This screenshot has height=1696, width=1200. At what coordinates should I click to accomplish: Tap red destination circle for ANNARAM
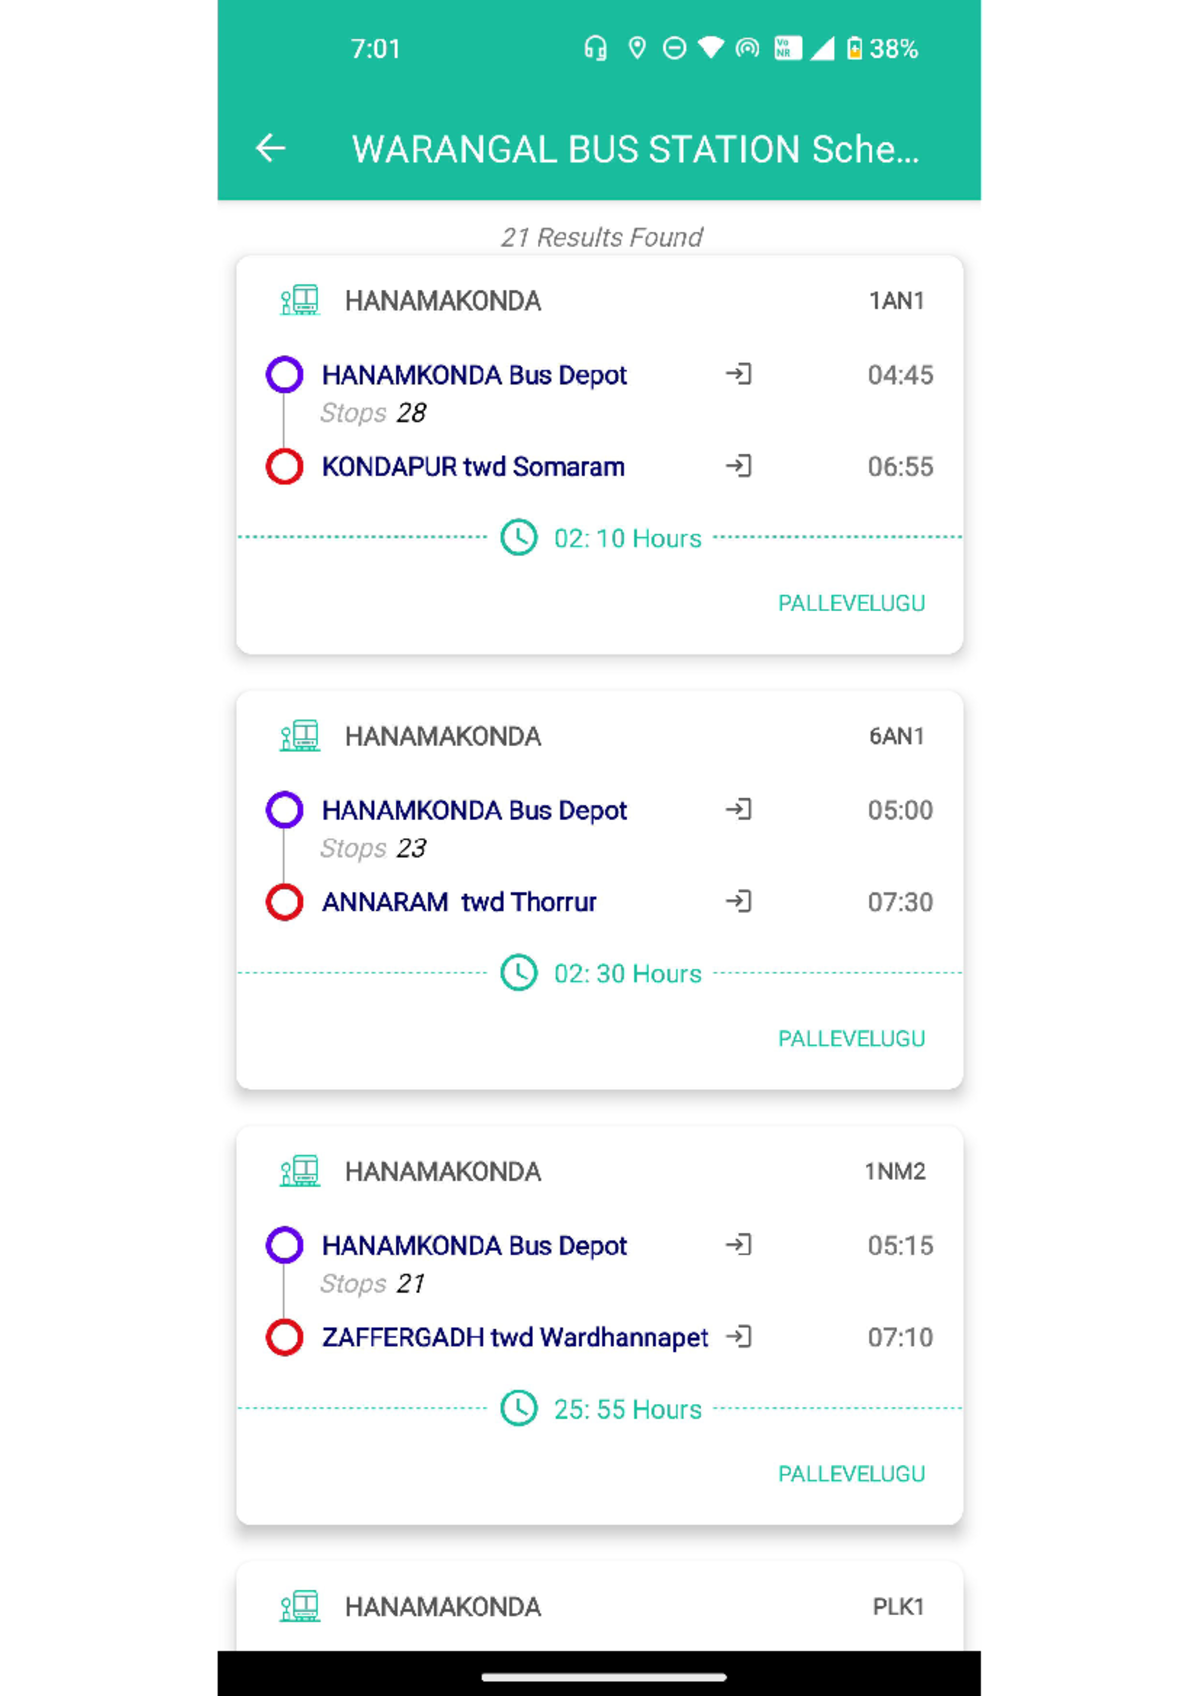285,901
